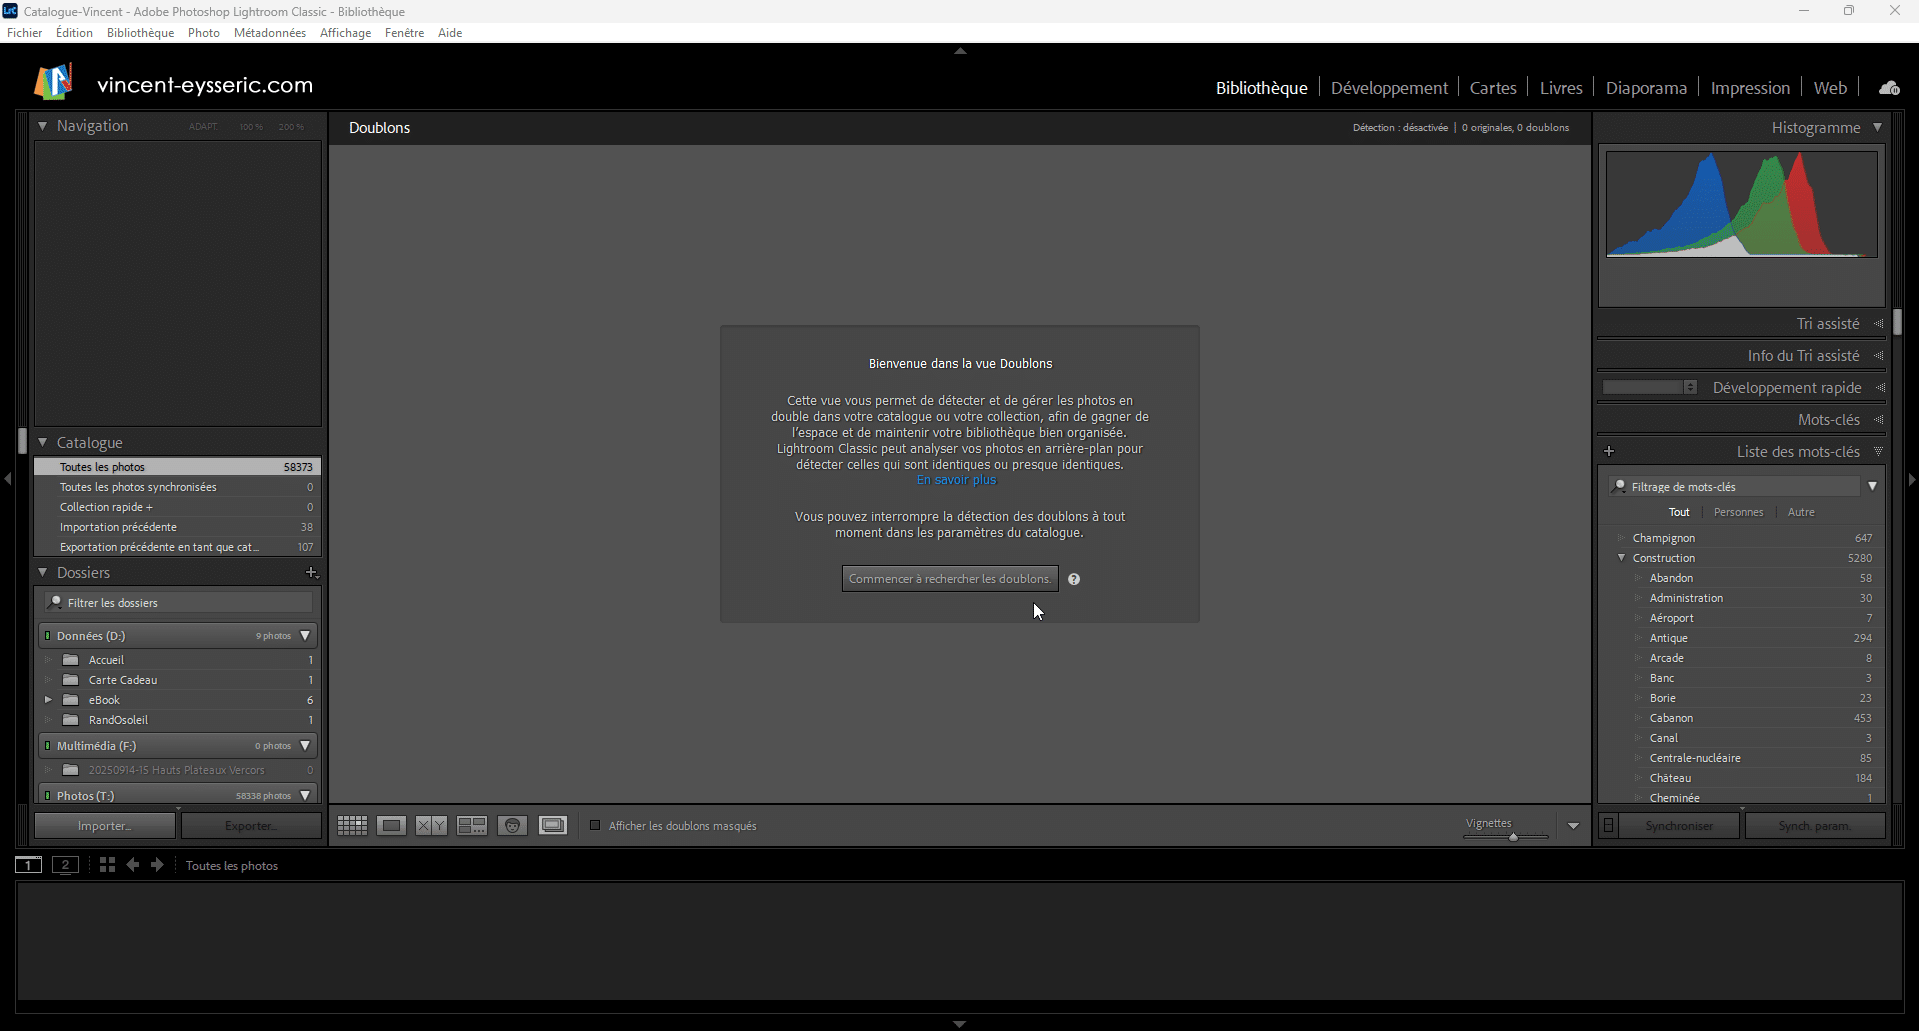The width and height of the screenshot is (1919, 1031).
Task: Collapse the Dossiers panel
Action: 43,572
